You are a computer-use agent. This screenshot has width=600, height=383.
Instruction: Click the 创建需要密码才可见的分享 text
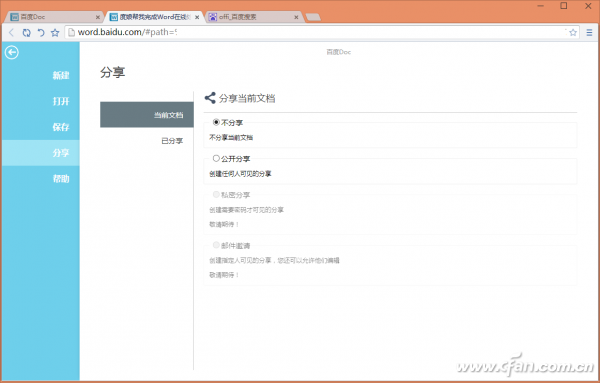(x=246, y=210)
